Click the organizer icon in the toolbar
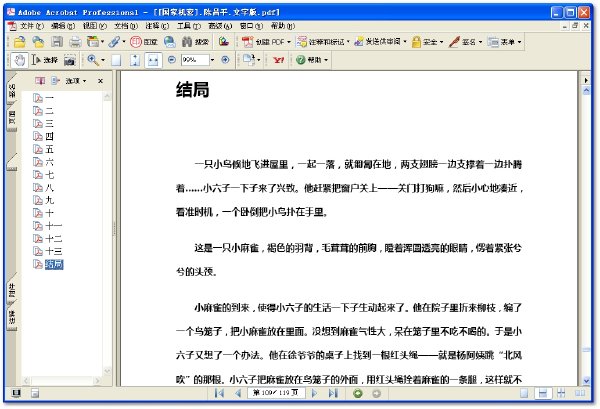 click(92, 41)
